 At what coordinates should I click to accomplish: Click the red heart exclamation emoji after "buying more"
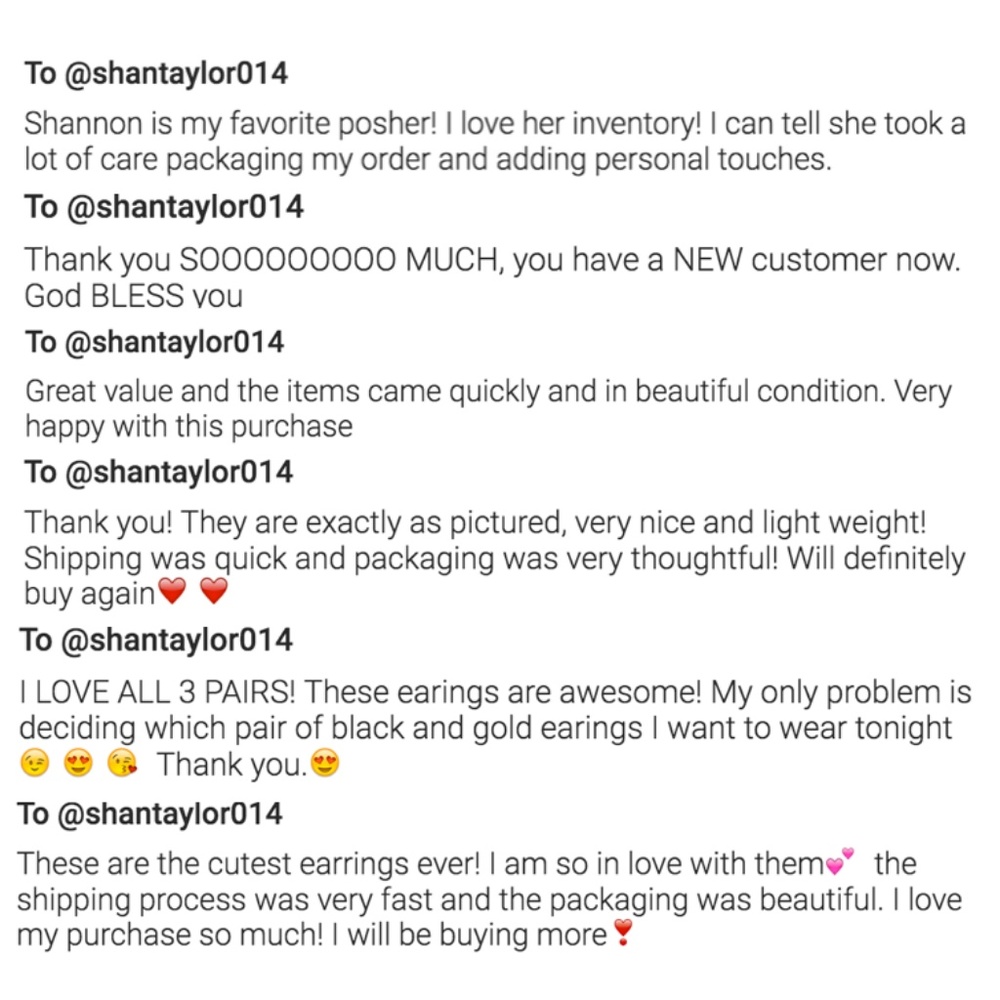coord(622,936)
